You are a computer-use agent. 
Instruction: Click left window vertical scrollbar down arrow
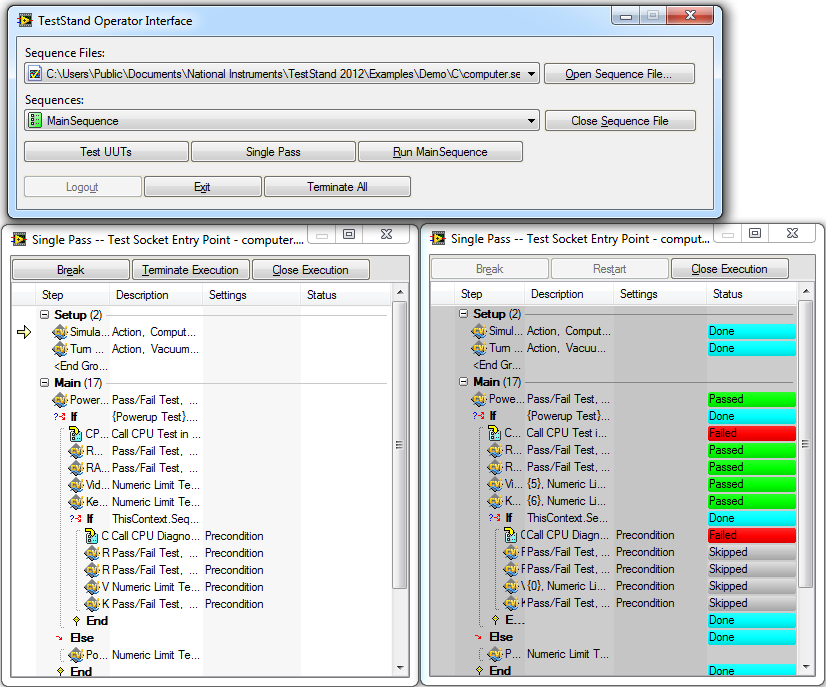click(400, 667)
